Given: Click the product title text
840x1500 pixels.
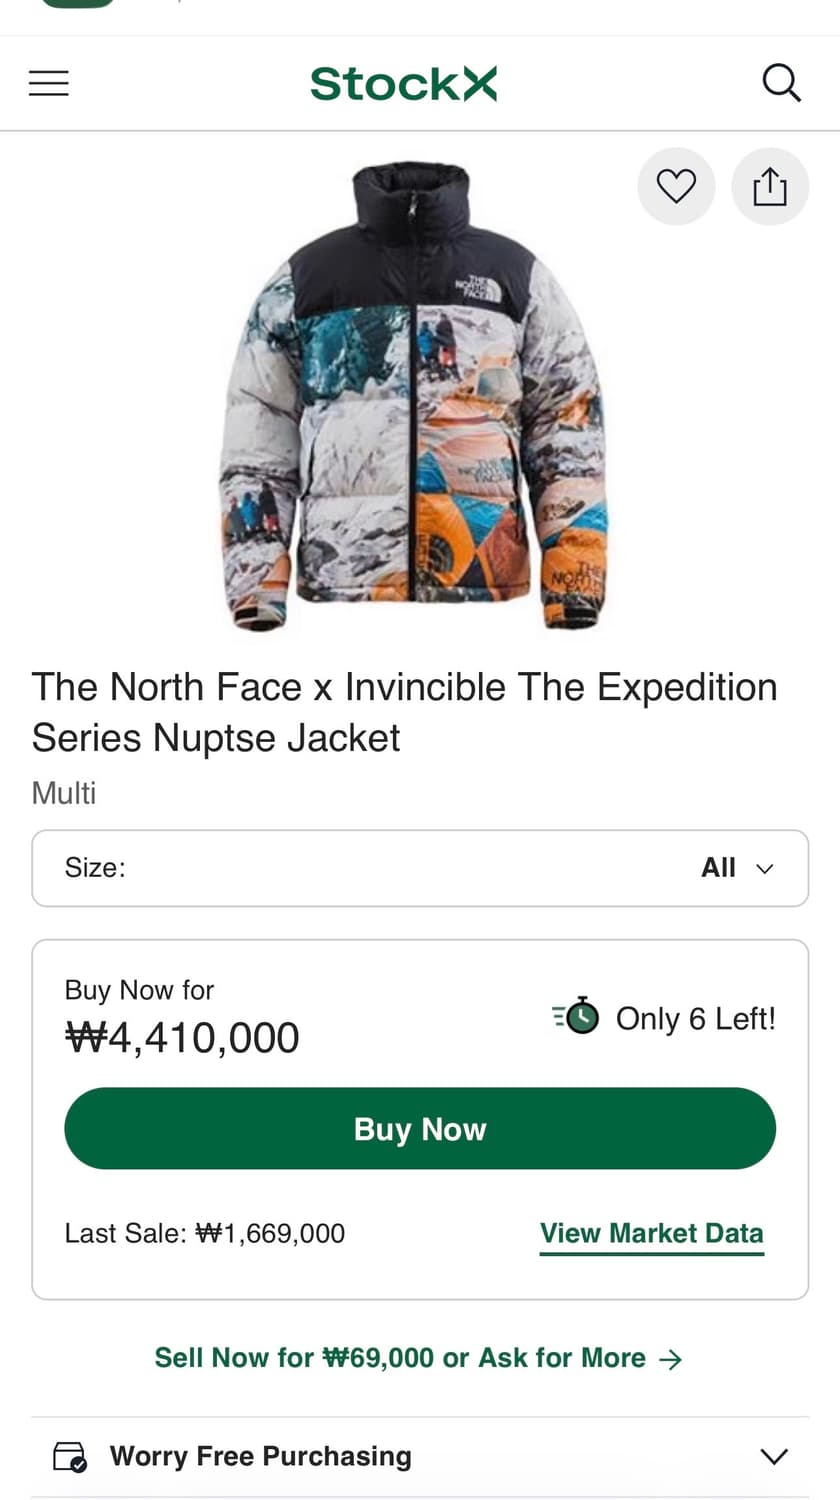Looking at the screenshot, I should pos(404,712).
